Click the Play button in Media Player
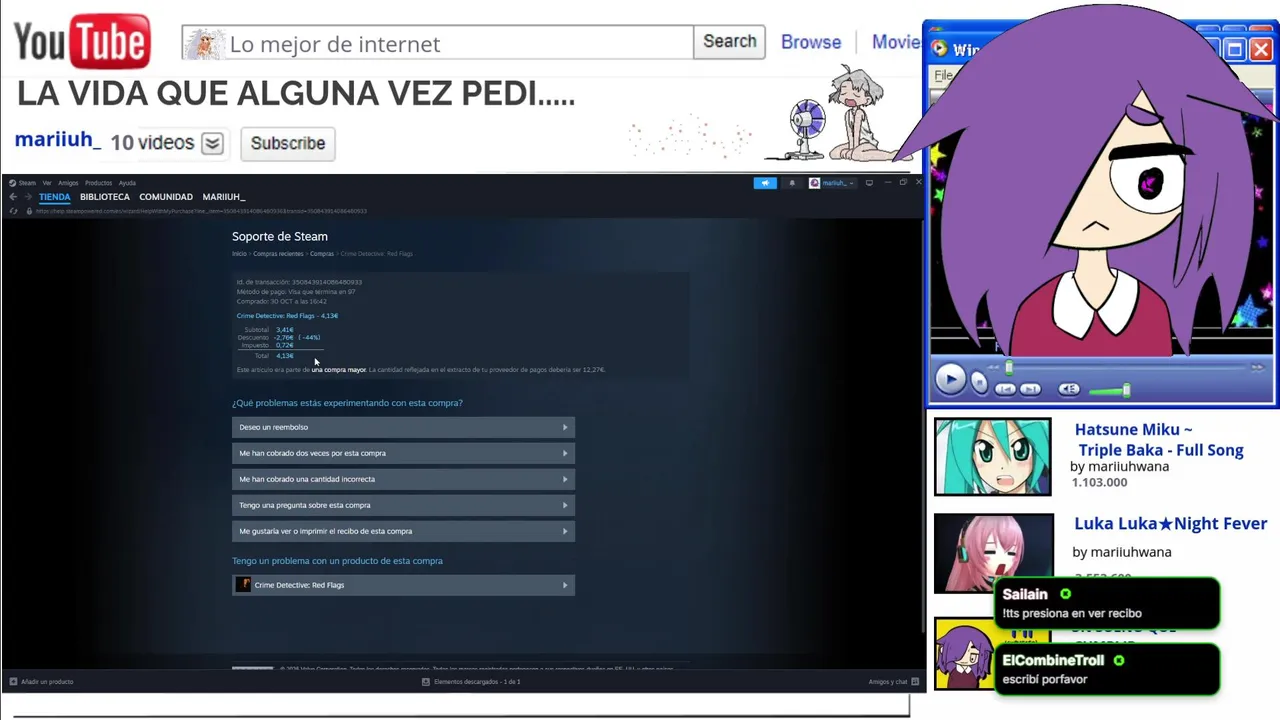The image size is (1280, 720). (950, 380)
